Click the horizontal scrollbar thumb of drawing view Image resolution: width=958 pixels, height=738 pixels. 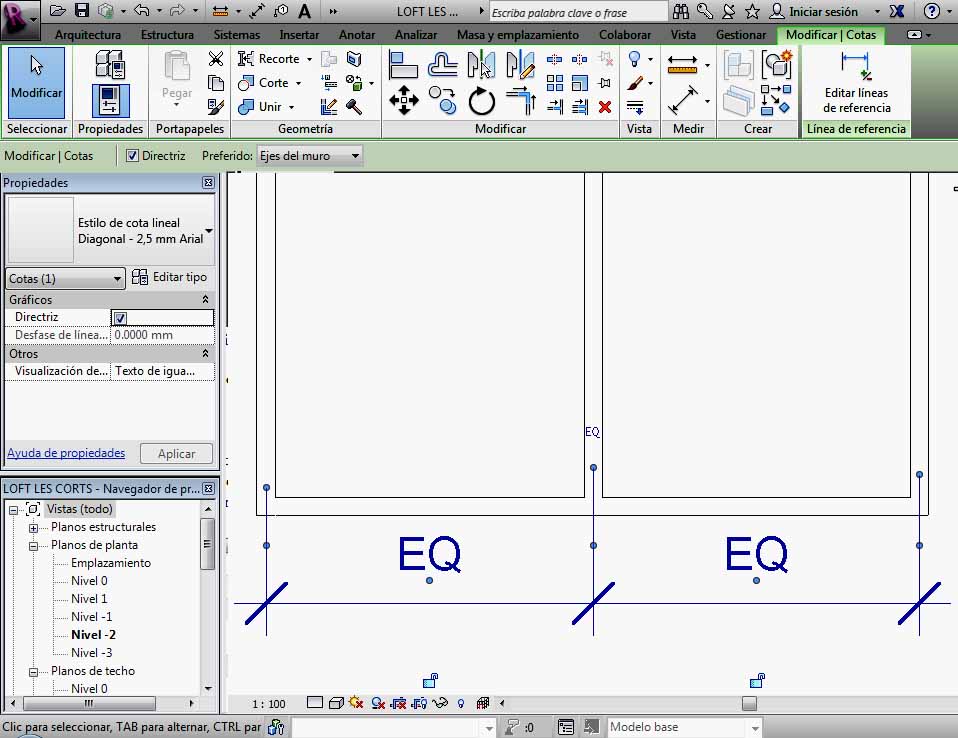pos(749,703)
